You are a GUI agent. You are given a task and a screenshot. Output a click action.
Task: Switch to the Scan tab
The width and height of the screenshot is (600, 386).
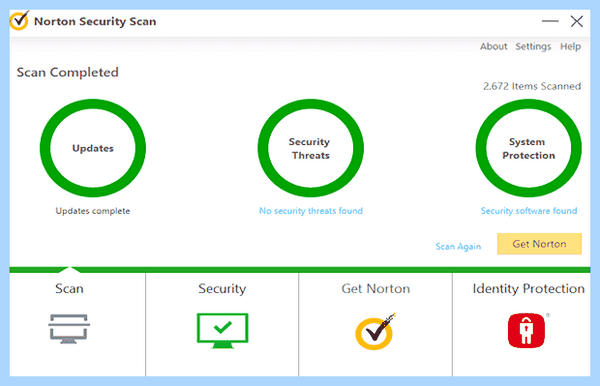click(x=69, y=288)
